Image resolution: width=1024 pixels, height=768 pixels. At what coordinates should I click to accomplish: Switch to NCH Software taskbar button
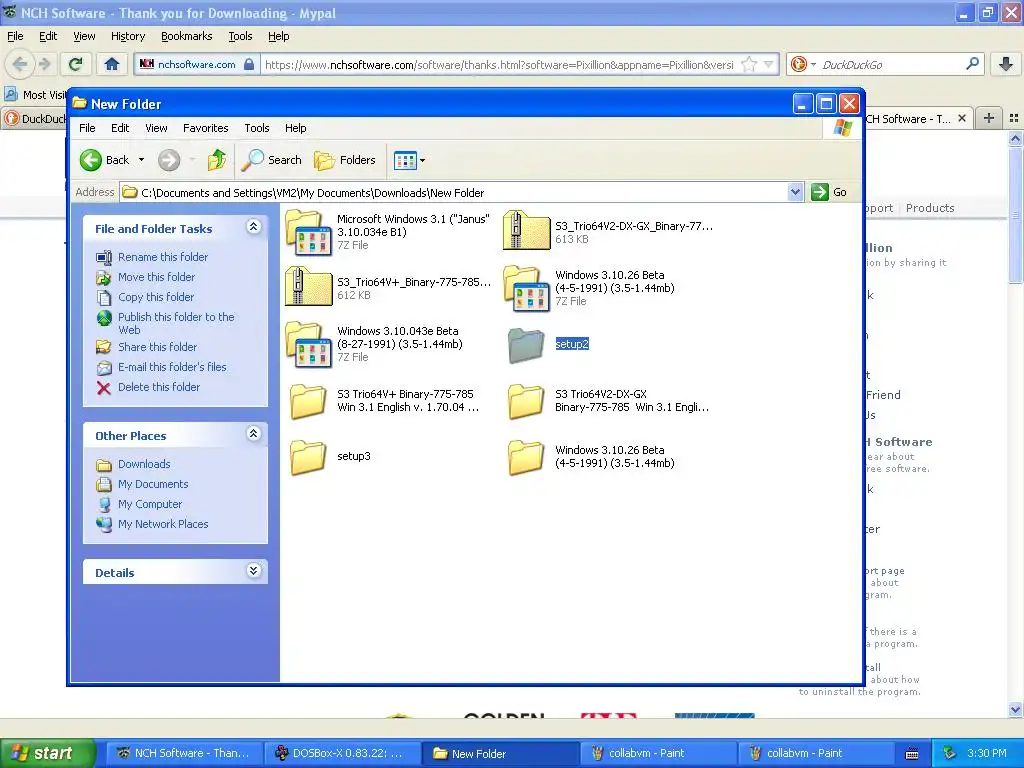[x=185, y=754]
